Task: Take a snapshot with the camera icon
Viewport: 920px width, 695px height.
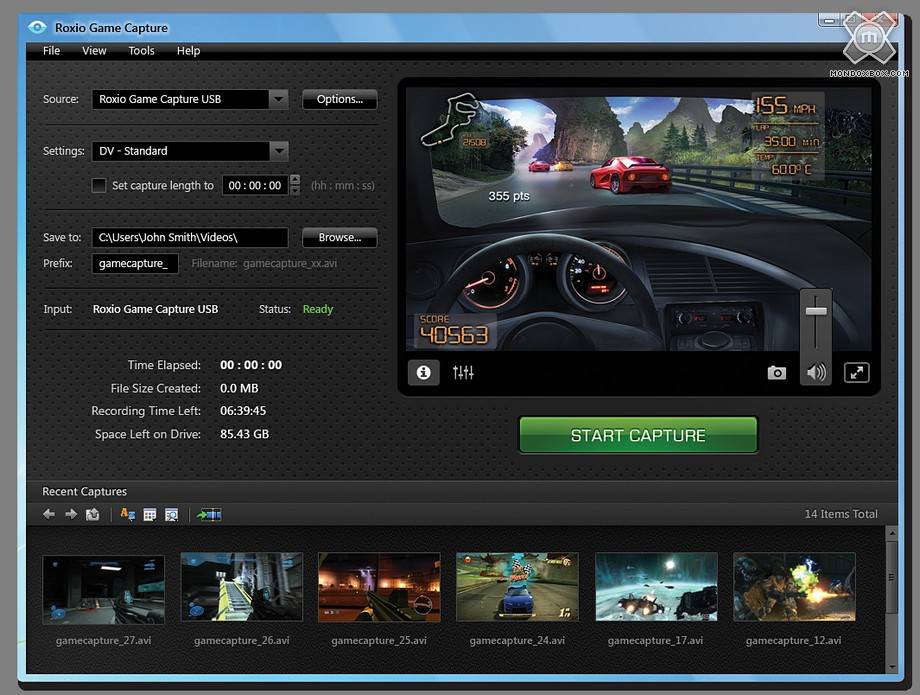Action: coord(777,373)
